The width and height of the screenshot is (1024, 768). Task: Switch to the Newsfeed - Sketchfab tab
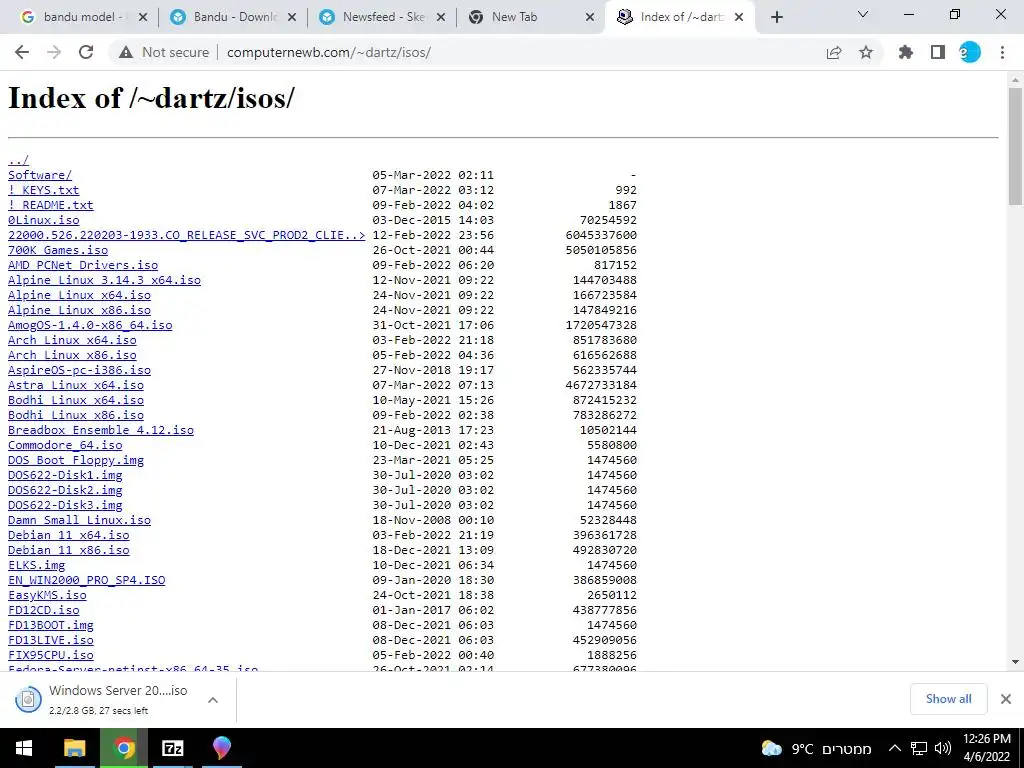point(381,17)
